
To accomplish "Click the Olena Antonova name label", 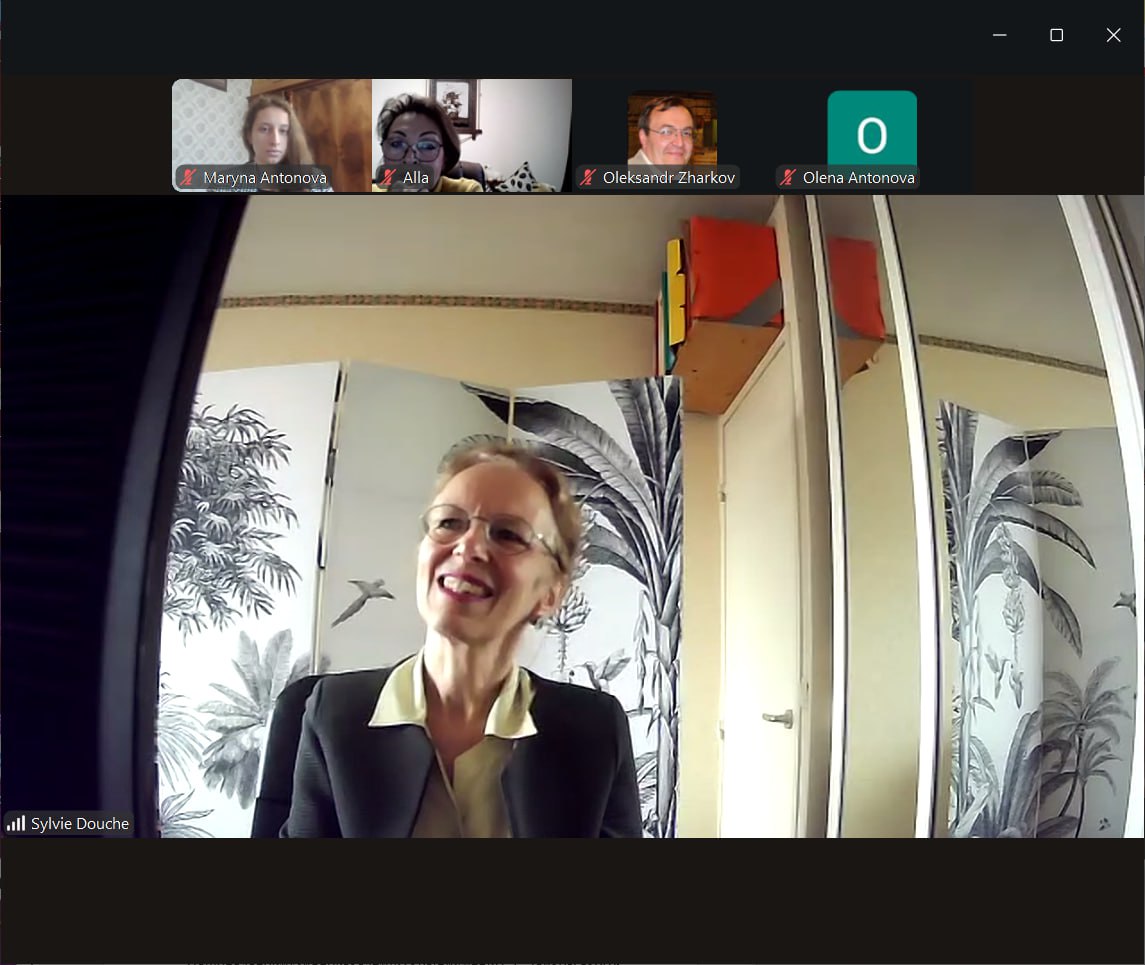I will (858, 178).
